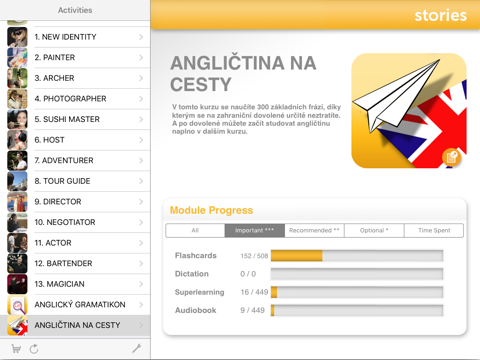This screenshot has height=360, width=480.
Task: Select the Painter lesson thumbnail
Action: [17, 58]
